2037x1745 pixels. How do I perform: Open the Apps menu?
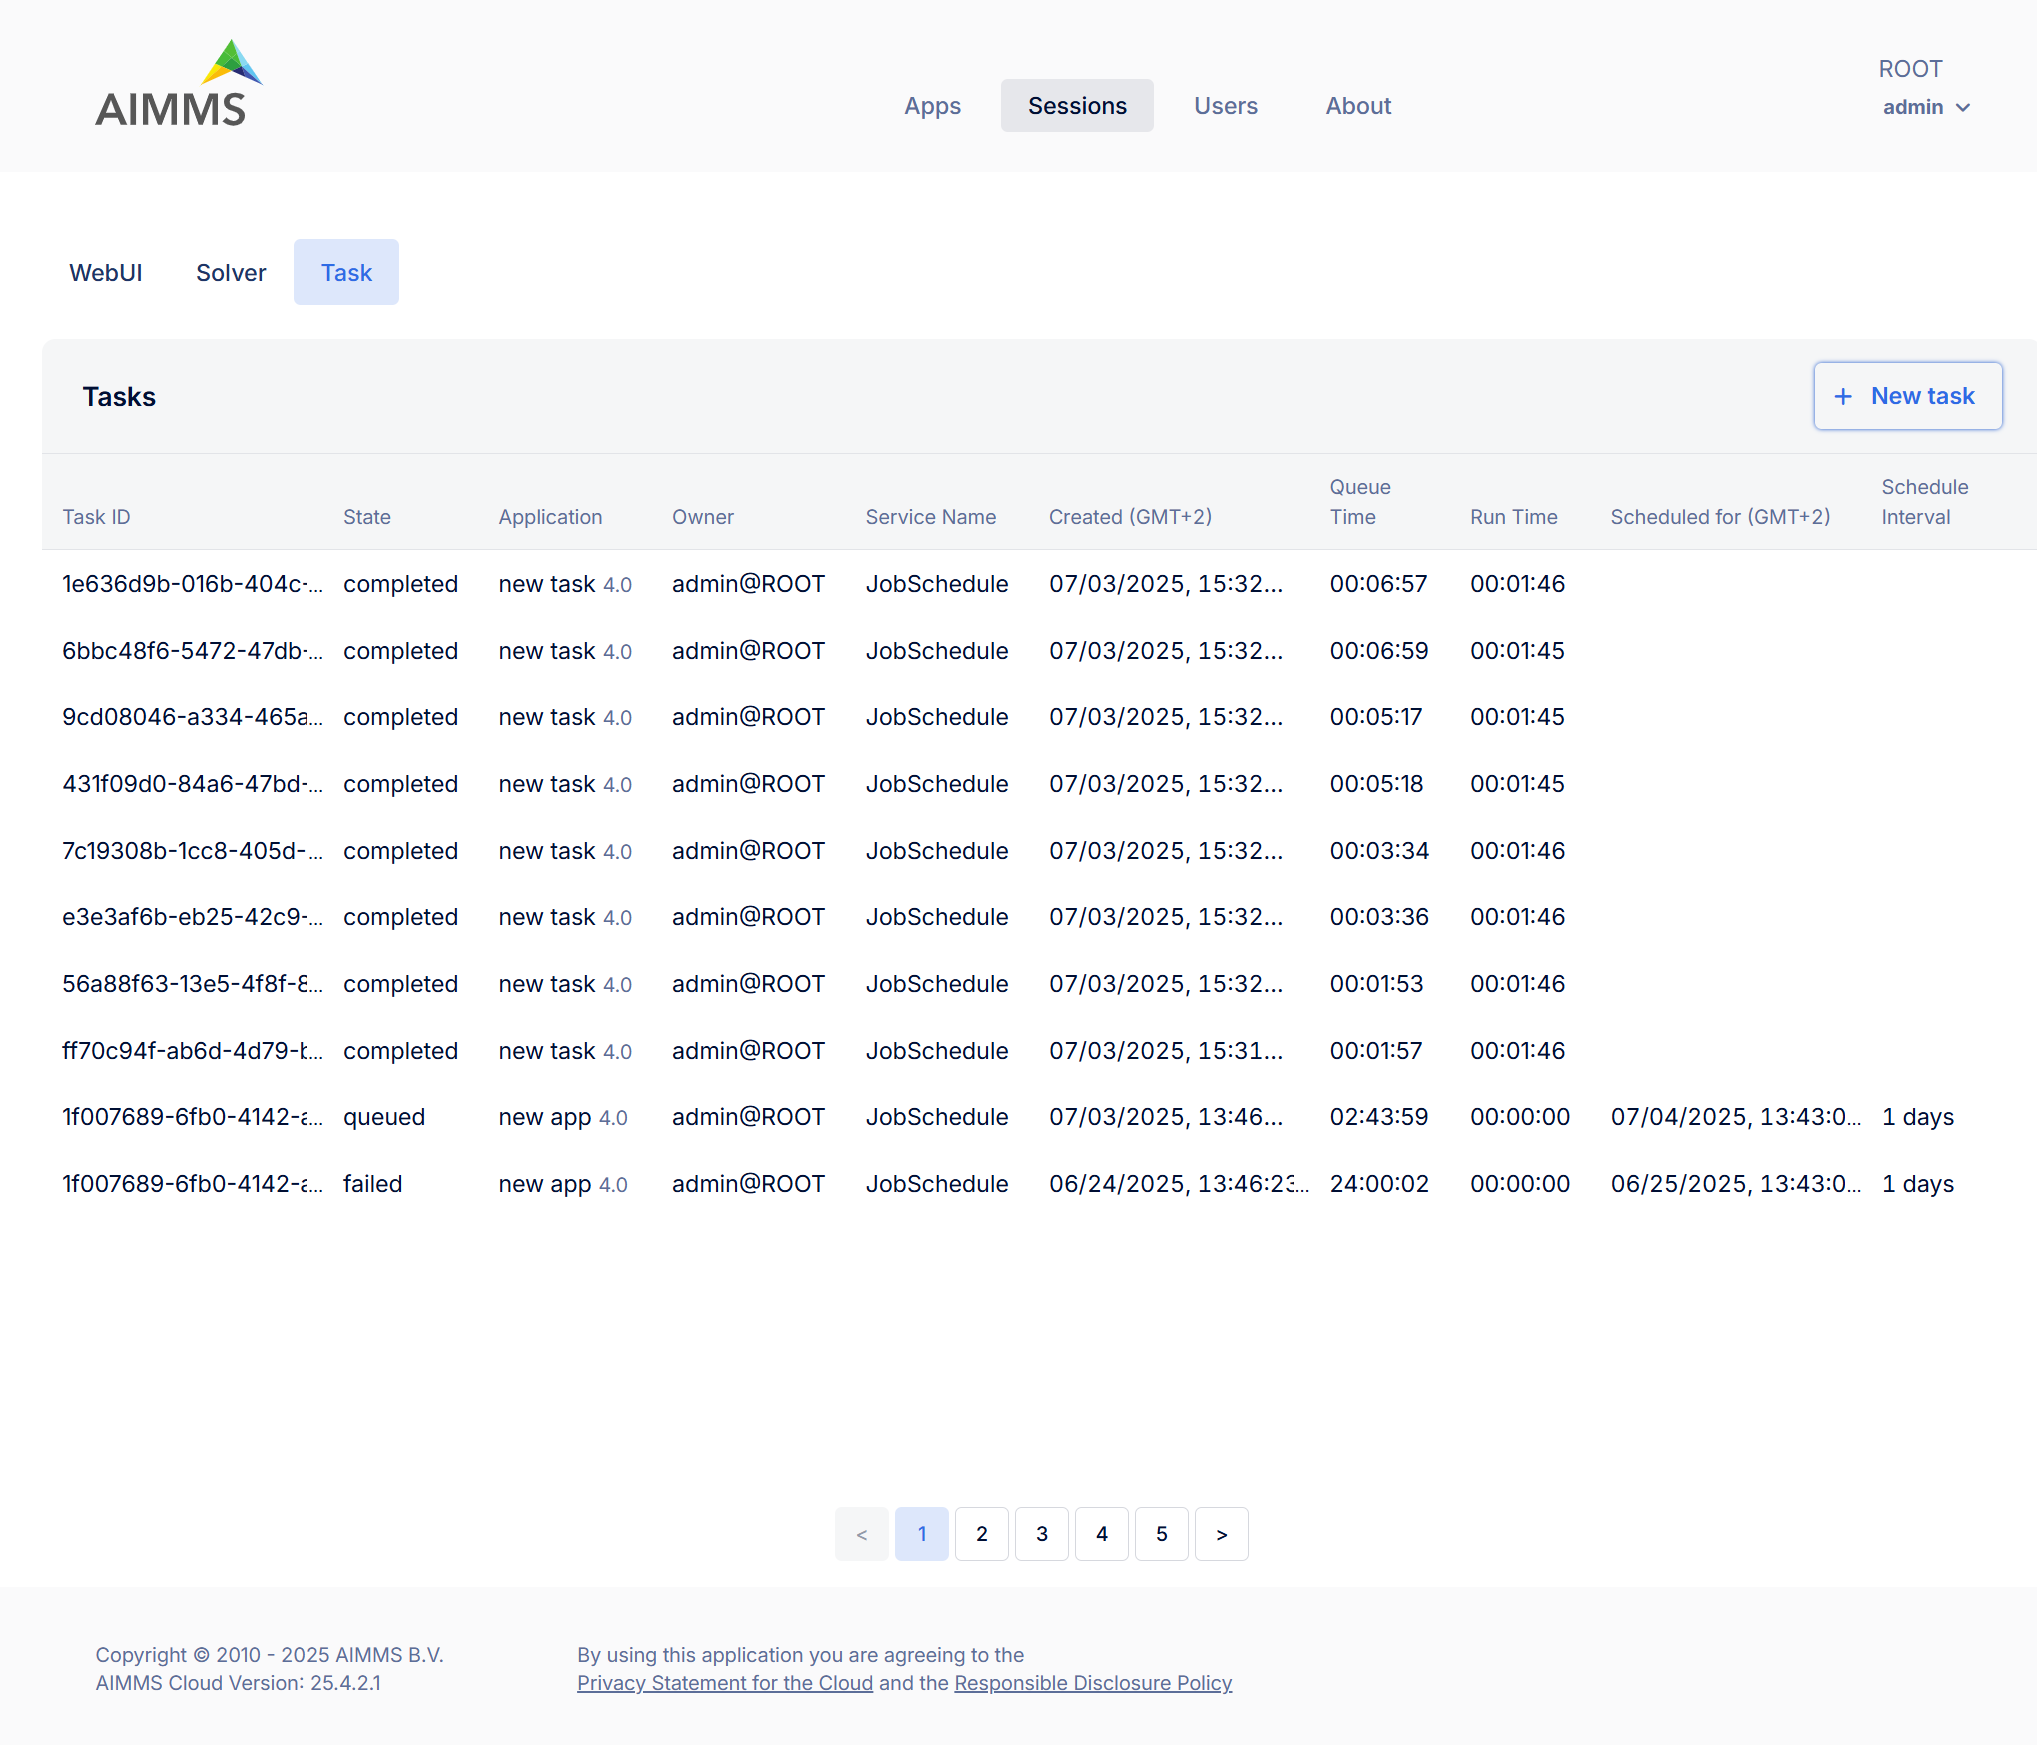(932, 106)
